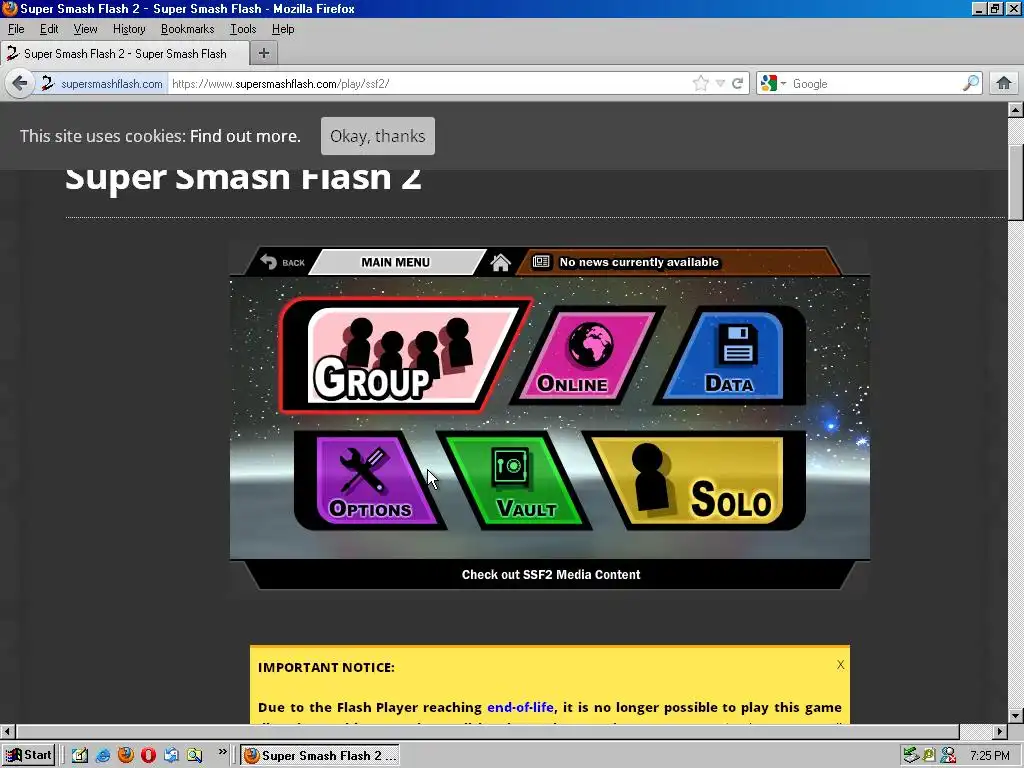Click the magnifier folder quick launch icon
Screen dimensions: 1024x768
click(x=194, y=756)
